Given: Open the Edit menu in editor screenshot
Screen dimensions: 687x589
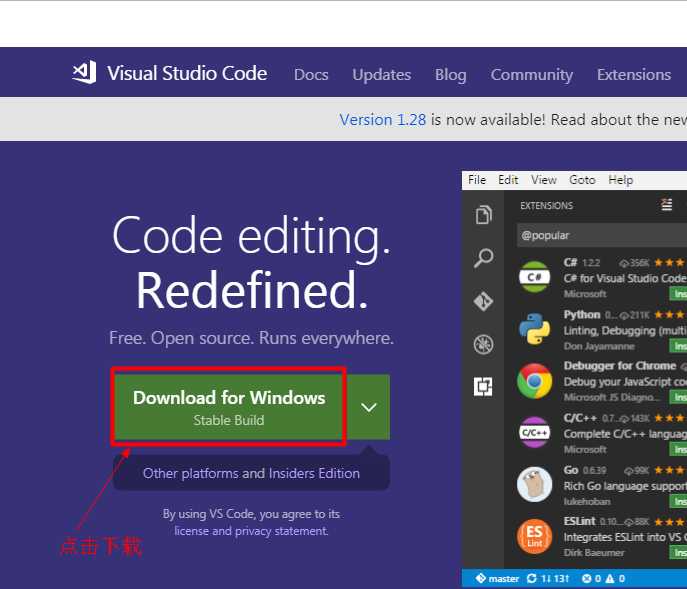Looking at the screenshot, I should tap(508, 180).
